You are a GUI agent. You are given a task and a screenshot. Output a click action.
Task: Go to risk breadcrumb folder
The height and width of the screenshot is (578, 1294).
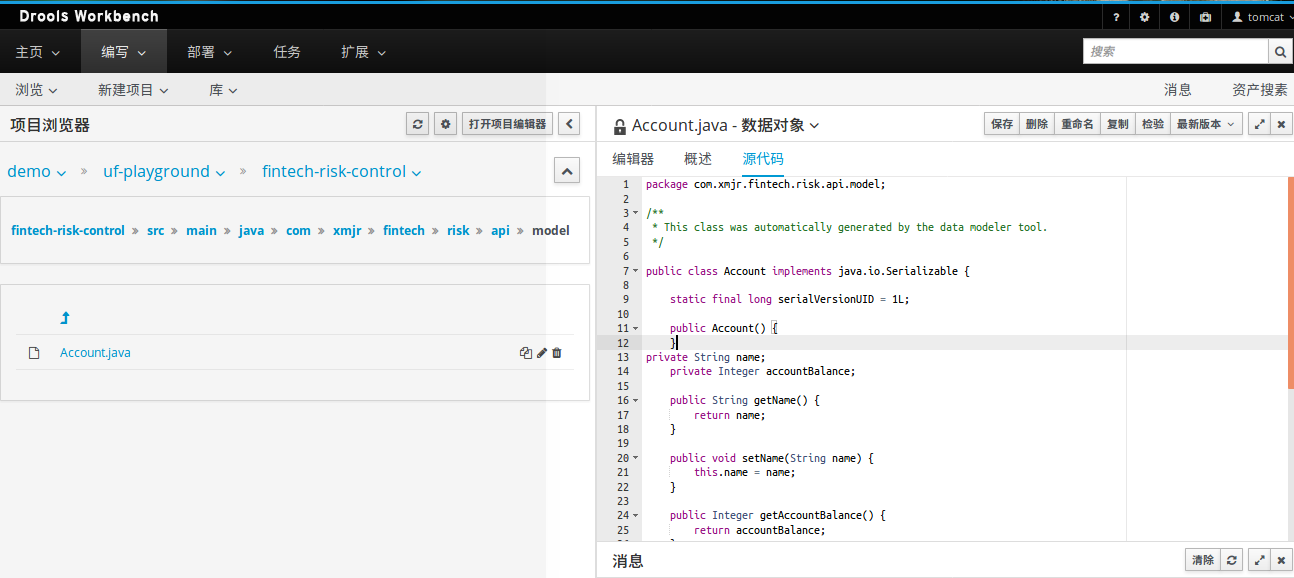click(458, 230)
